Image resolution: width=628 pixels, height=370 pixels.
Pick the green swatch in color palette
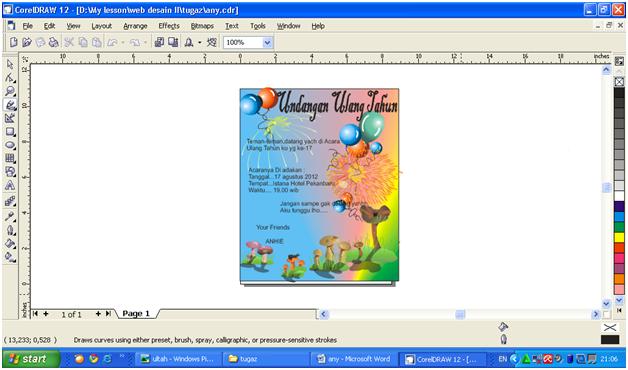click(x=619, y=227)
